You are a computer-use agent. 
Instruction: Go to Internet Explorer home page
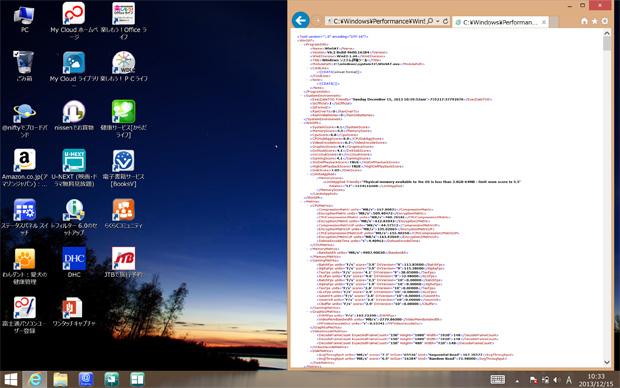[x=584, y=21]
